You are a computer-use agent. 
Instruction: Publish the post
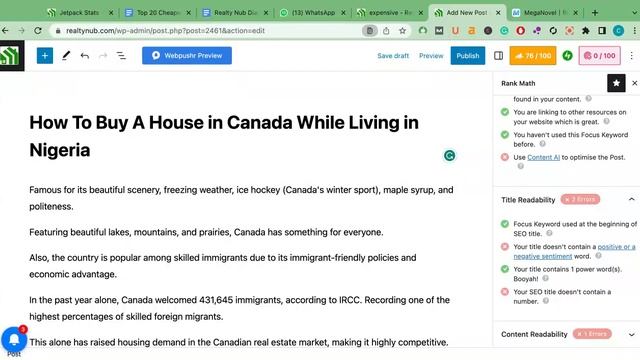[x=468, y=56]
